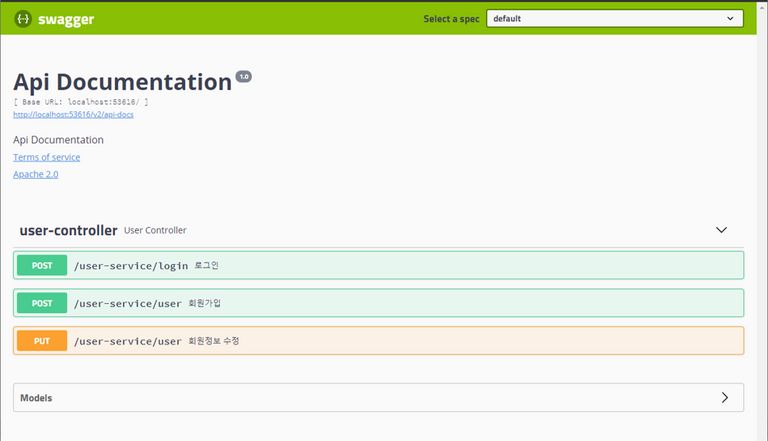Click the Api Documentation title heading
This screenshot has height=441, width=768.
click(x=122, y=82)
